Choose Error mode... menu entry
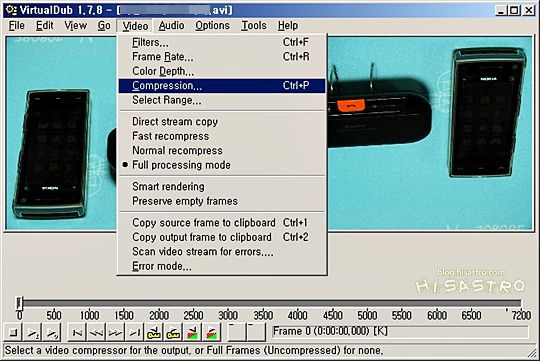 tap(222, 266)
